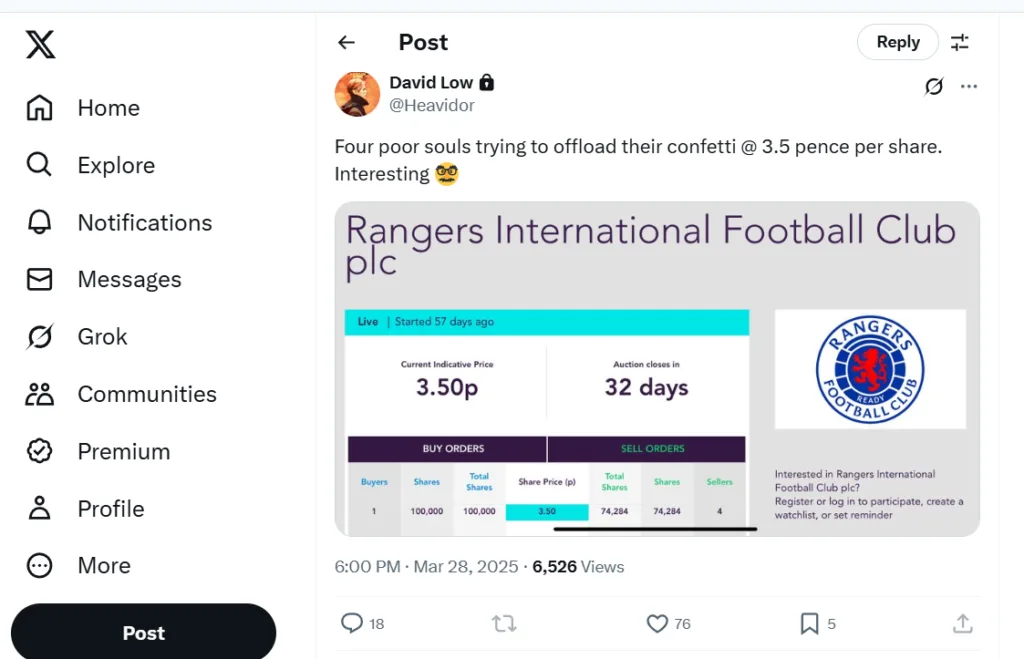Click David Low's profile avatar

[357, 94]
